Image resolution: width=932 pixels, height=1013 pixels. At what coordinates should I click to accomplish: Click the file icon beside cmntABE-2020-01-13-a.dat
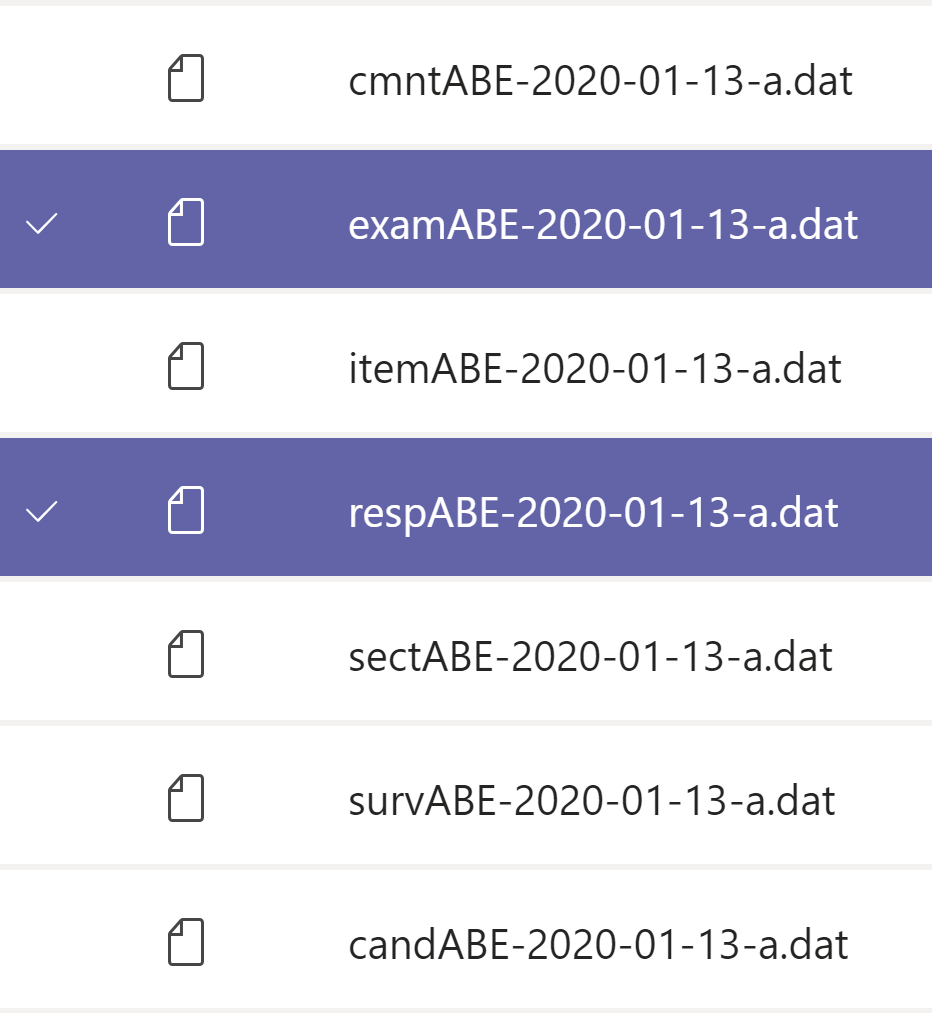pyautogui.click(x=185, y=81)
